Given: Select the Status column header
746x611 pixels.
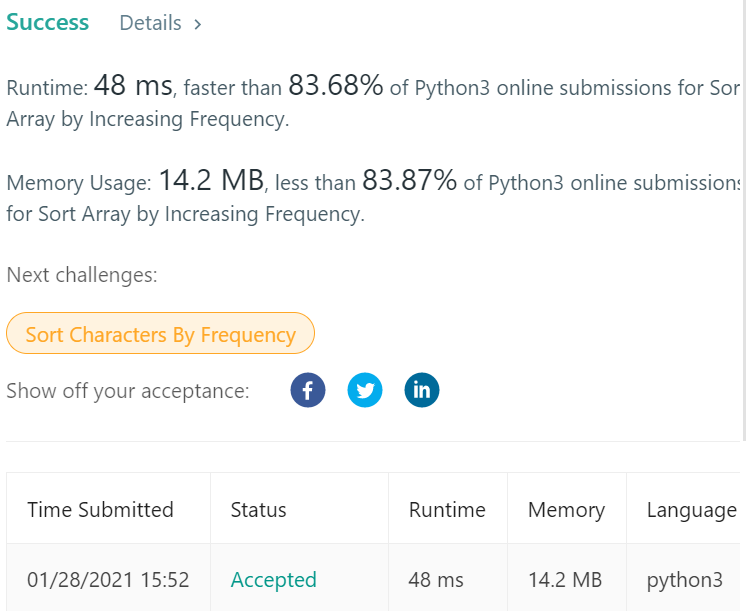Looking at the screenshot, I should pos(258,510).
